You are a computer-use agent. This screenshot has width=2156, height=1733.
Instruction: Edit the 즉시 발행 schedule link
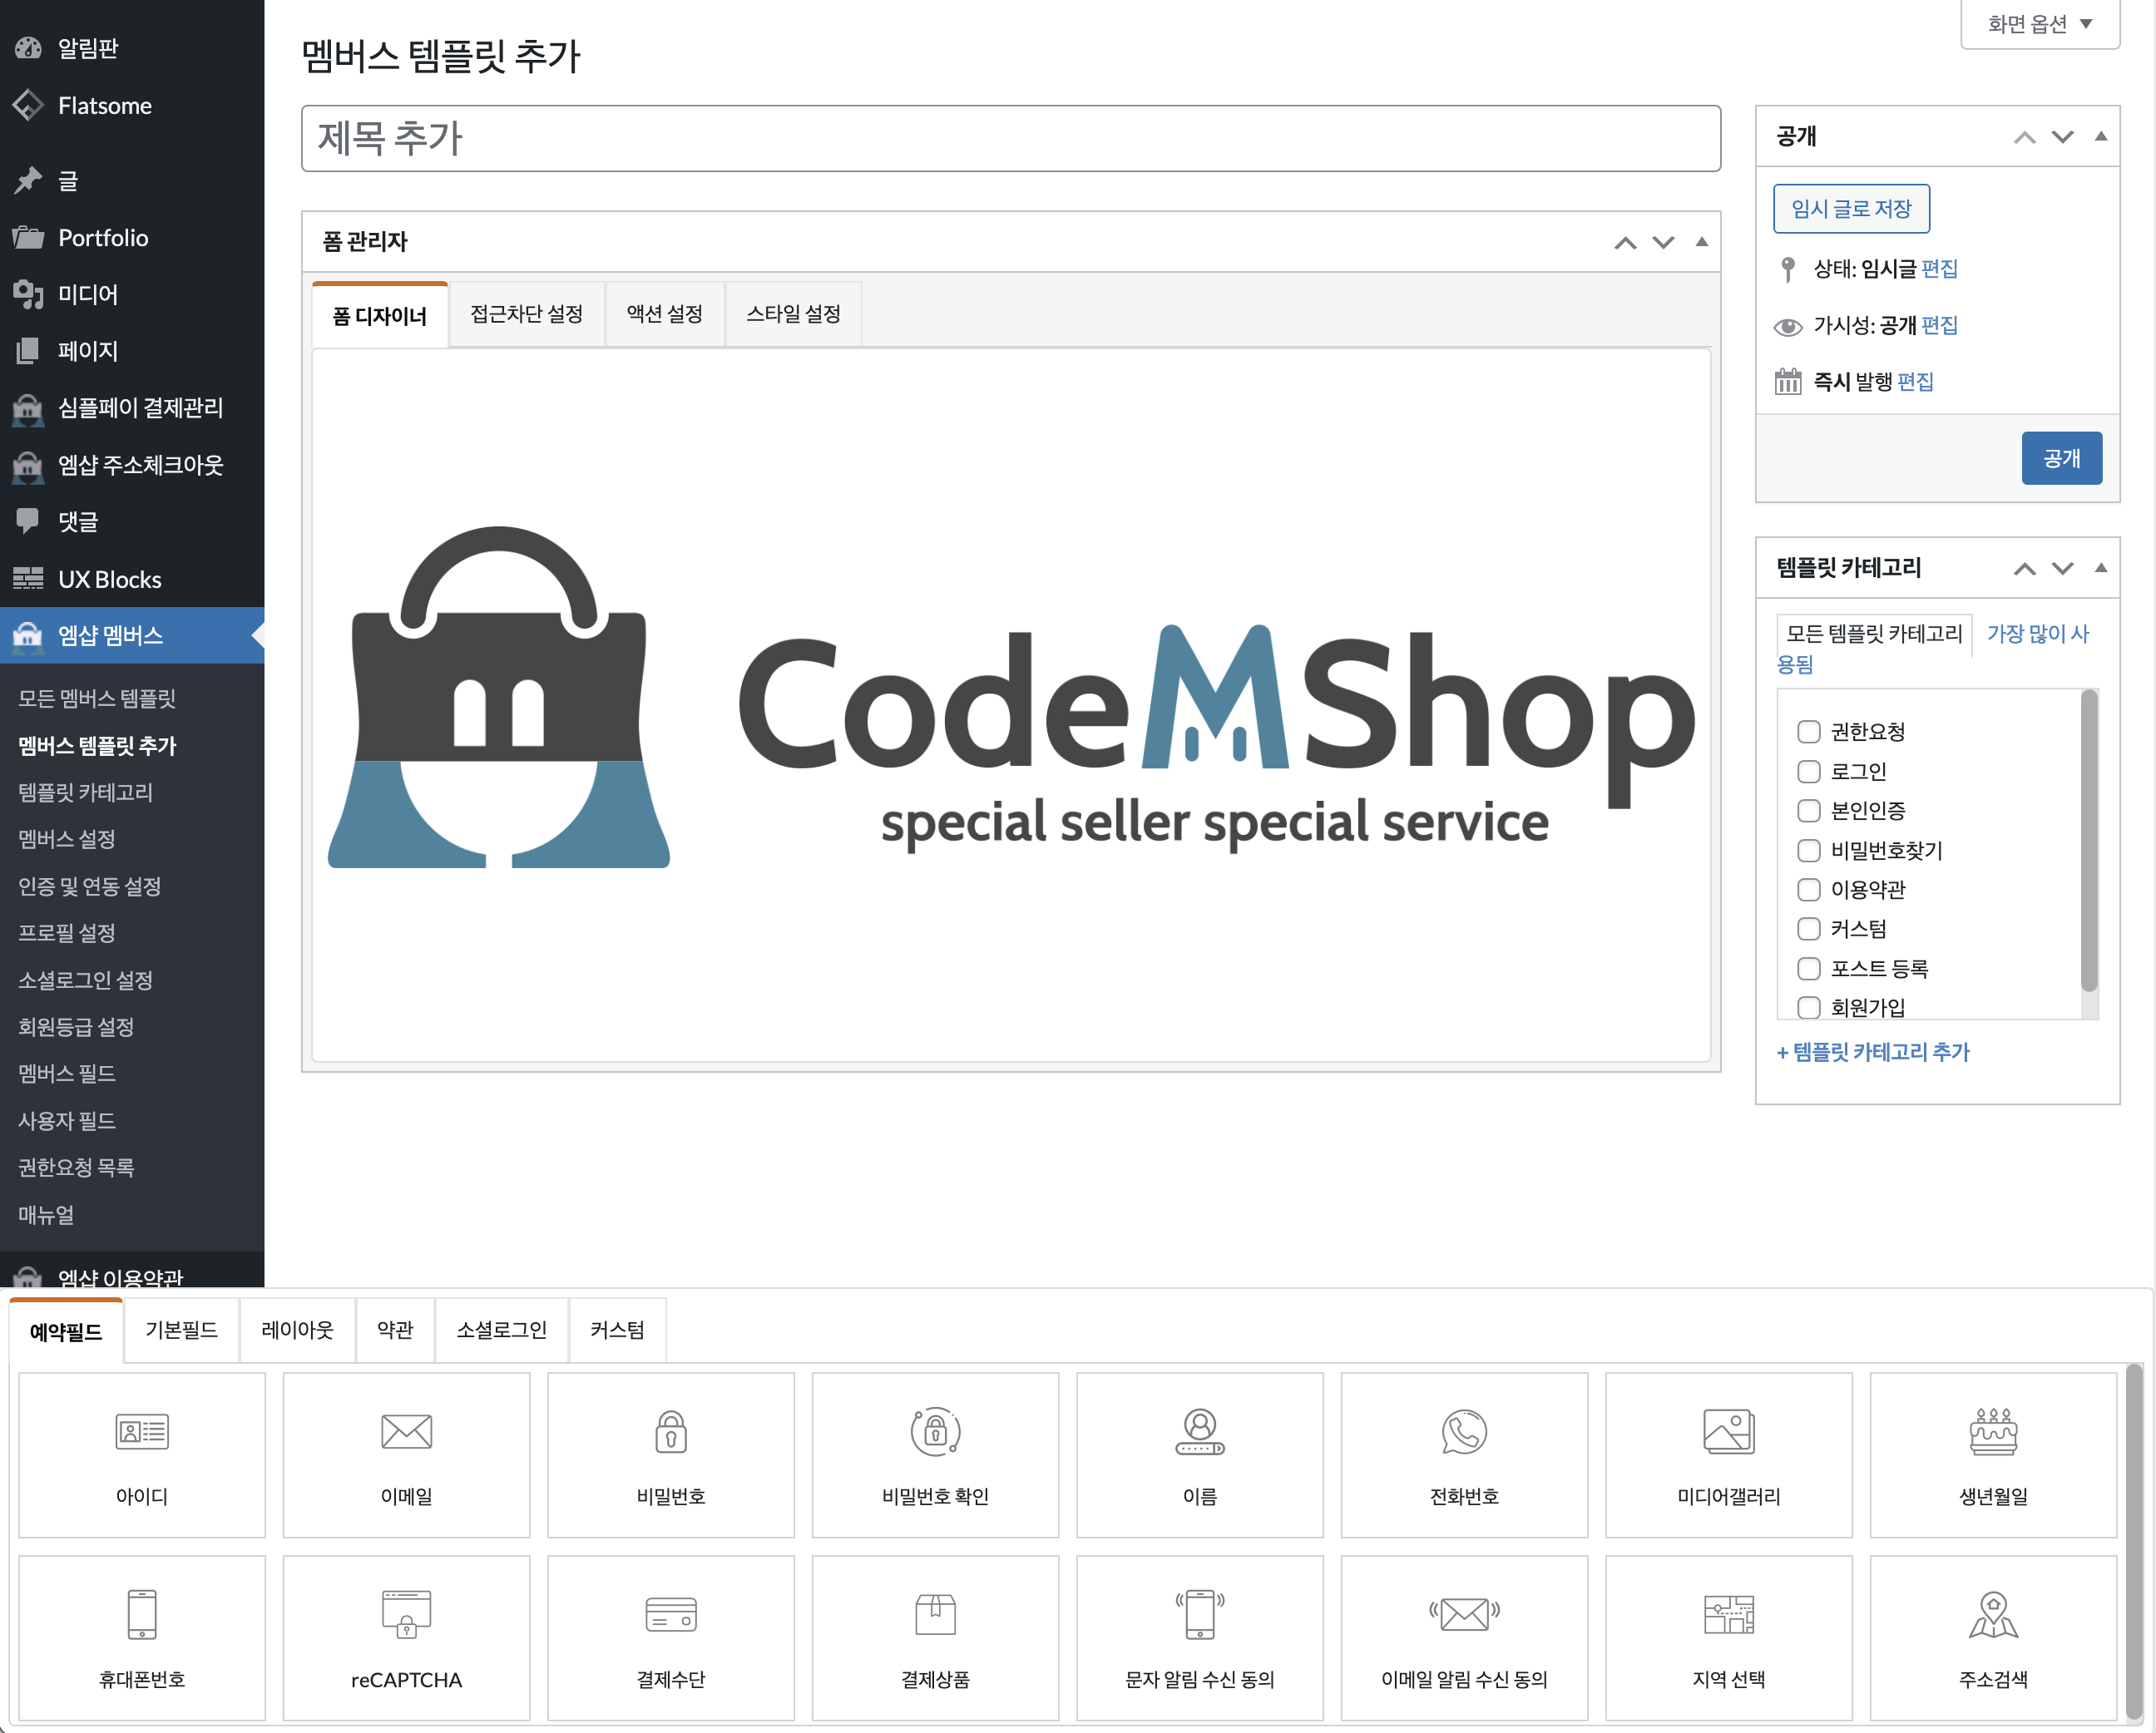(1915, 382)
